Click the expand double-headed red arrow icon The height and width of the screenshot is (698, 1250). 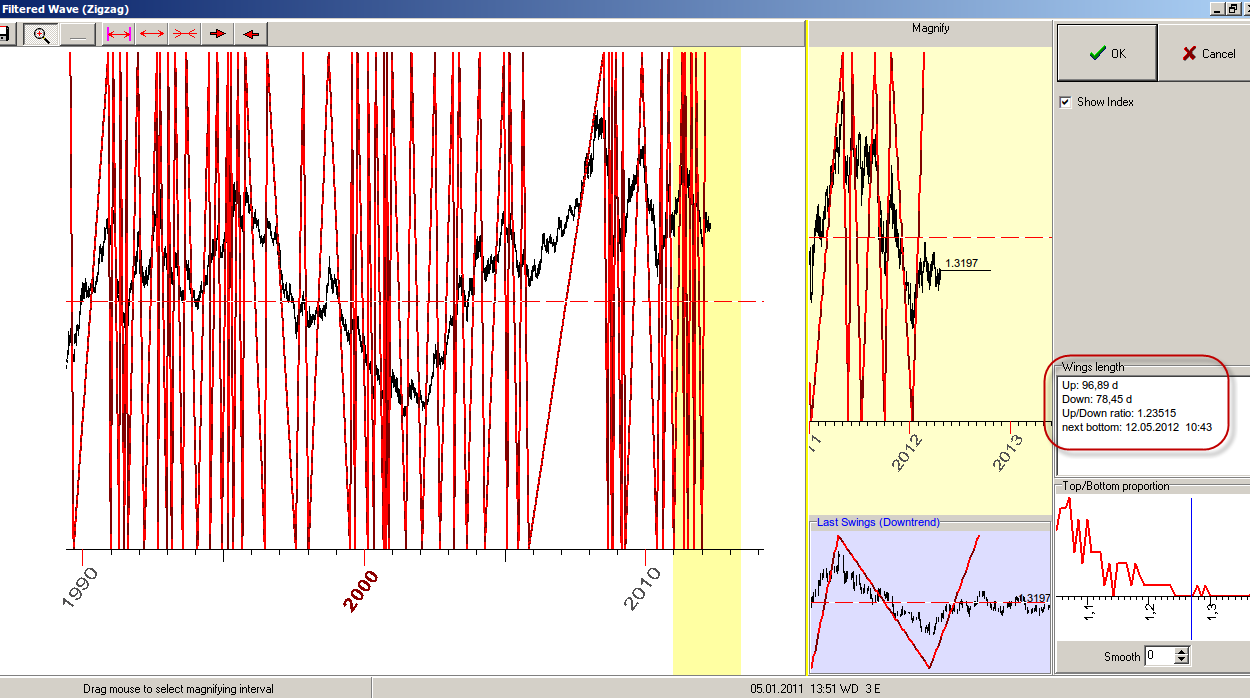(x=152, y=34)
